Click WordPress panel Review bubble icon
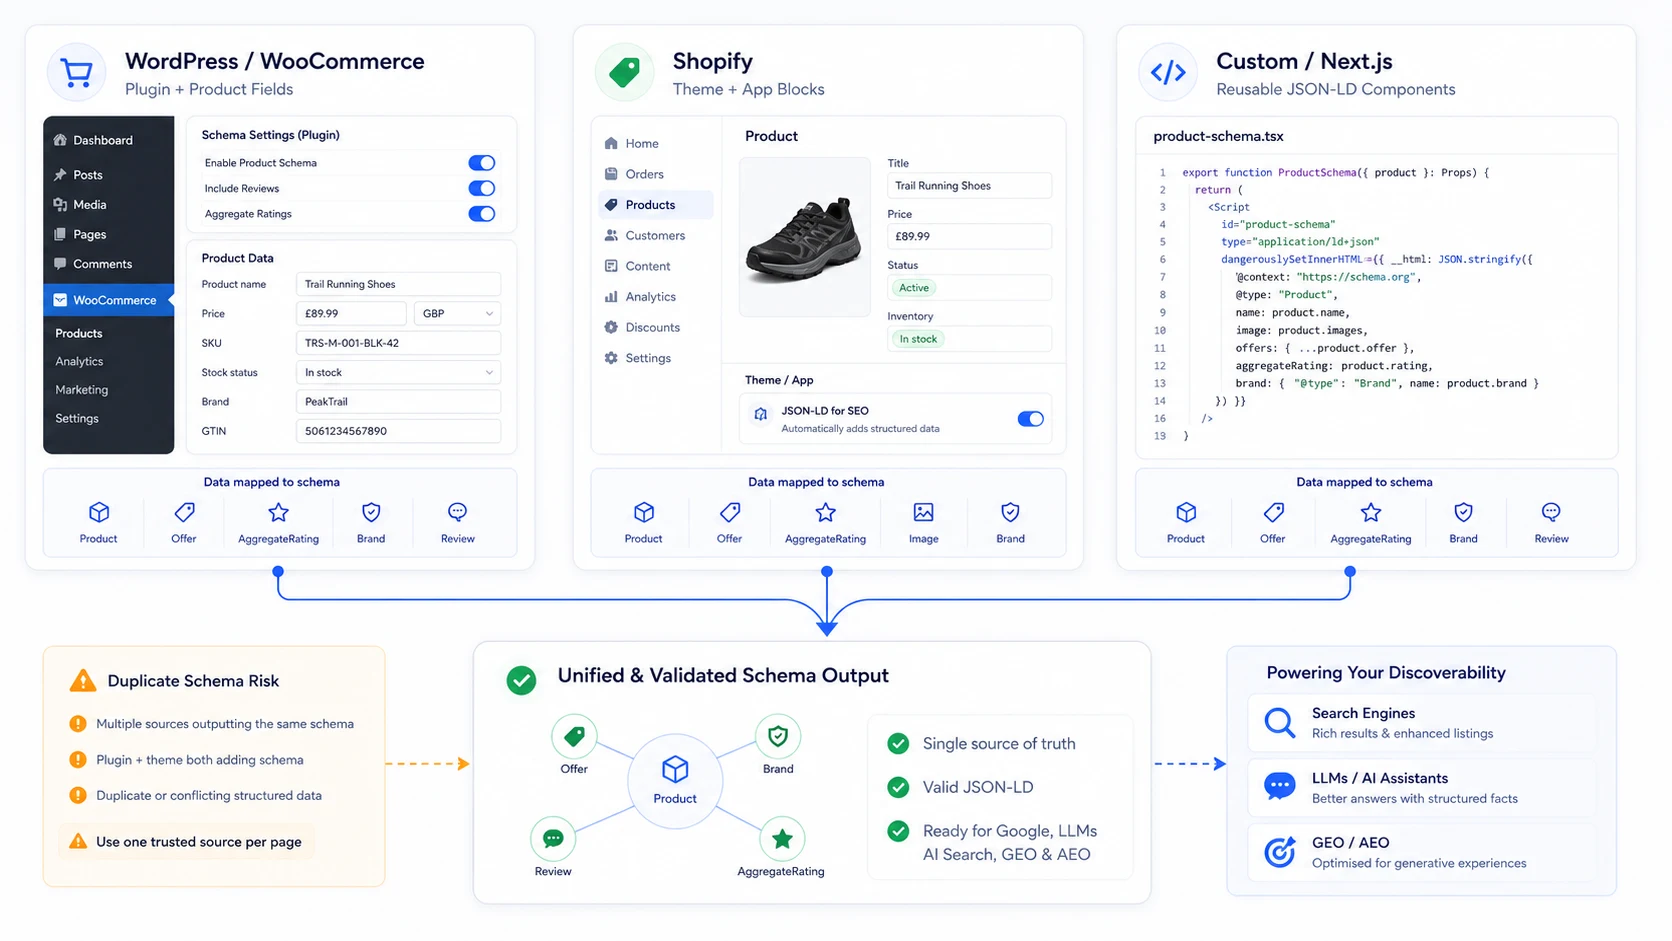1672x941 pixels. coord(457,512)
